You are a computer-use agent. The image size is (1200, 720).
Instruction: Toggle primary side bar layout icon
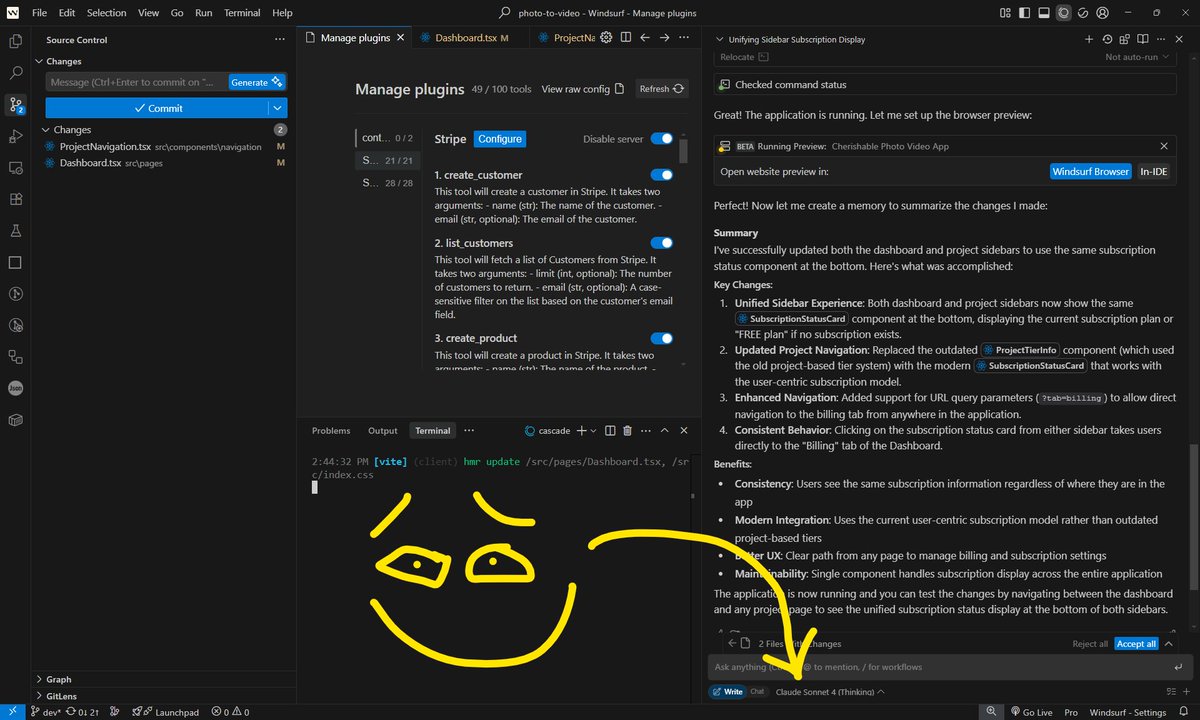click(1025, 13)
